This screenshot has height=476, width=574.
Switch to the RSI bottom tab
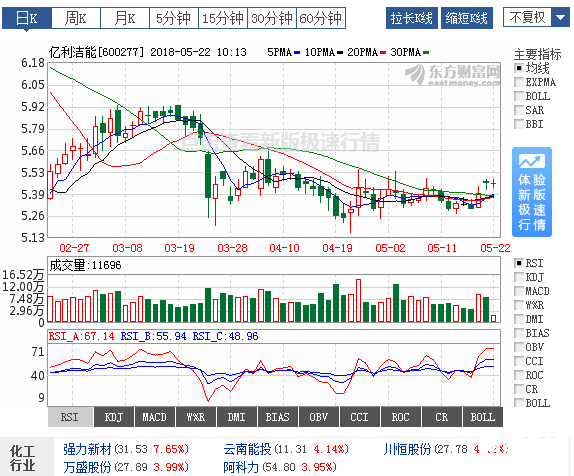click(70, 417)
